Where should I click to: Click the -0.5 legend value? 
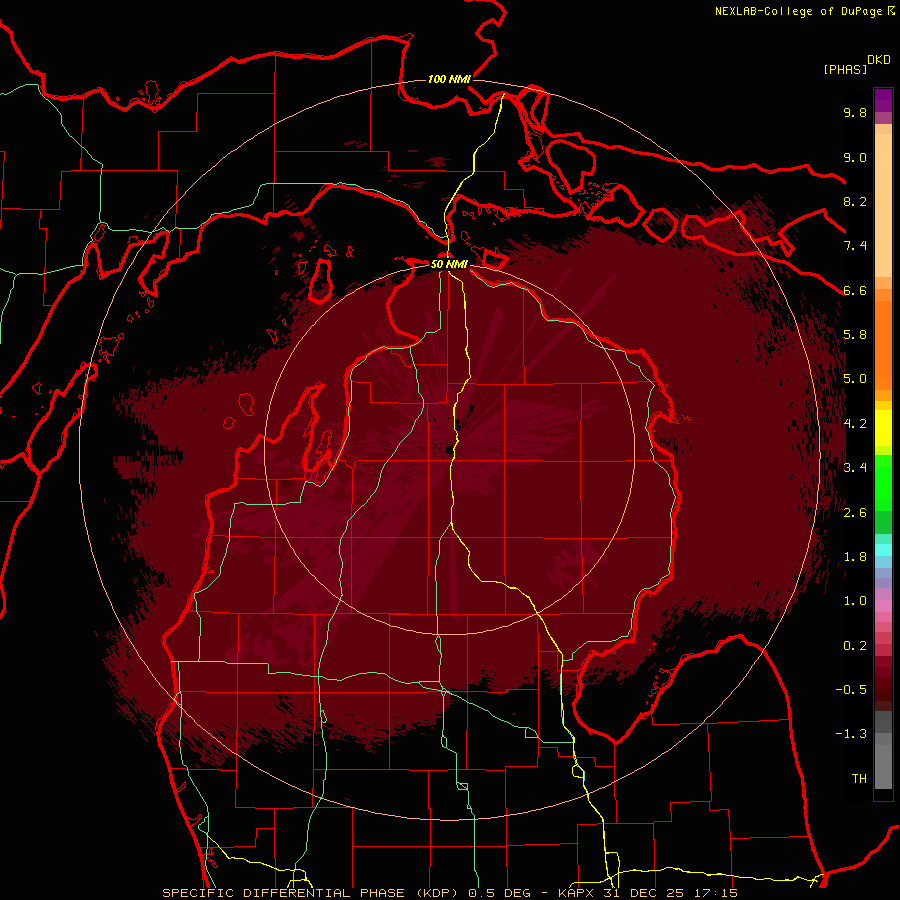(x=851, y=690)
